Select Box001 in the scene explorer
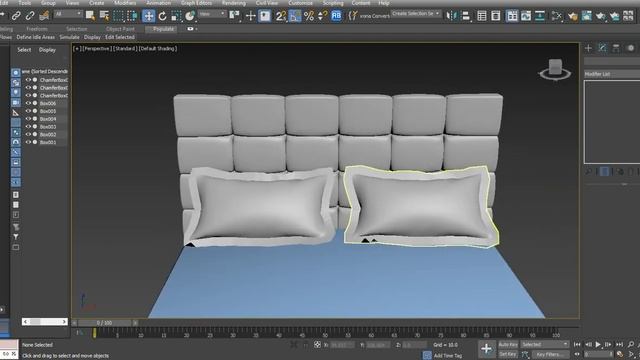 tap(48, 142)
